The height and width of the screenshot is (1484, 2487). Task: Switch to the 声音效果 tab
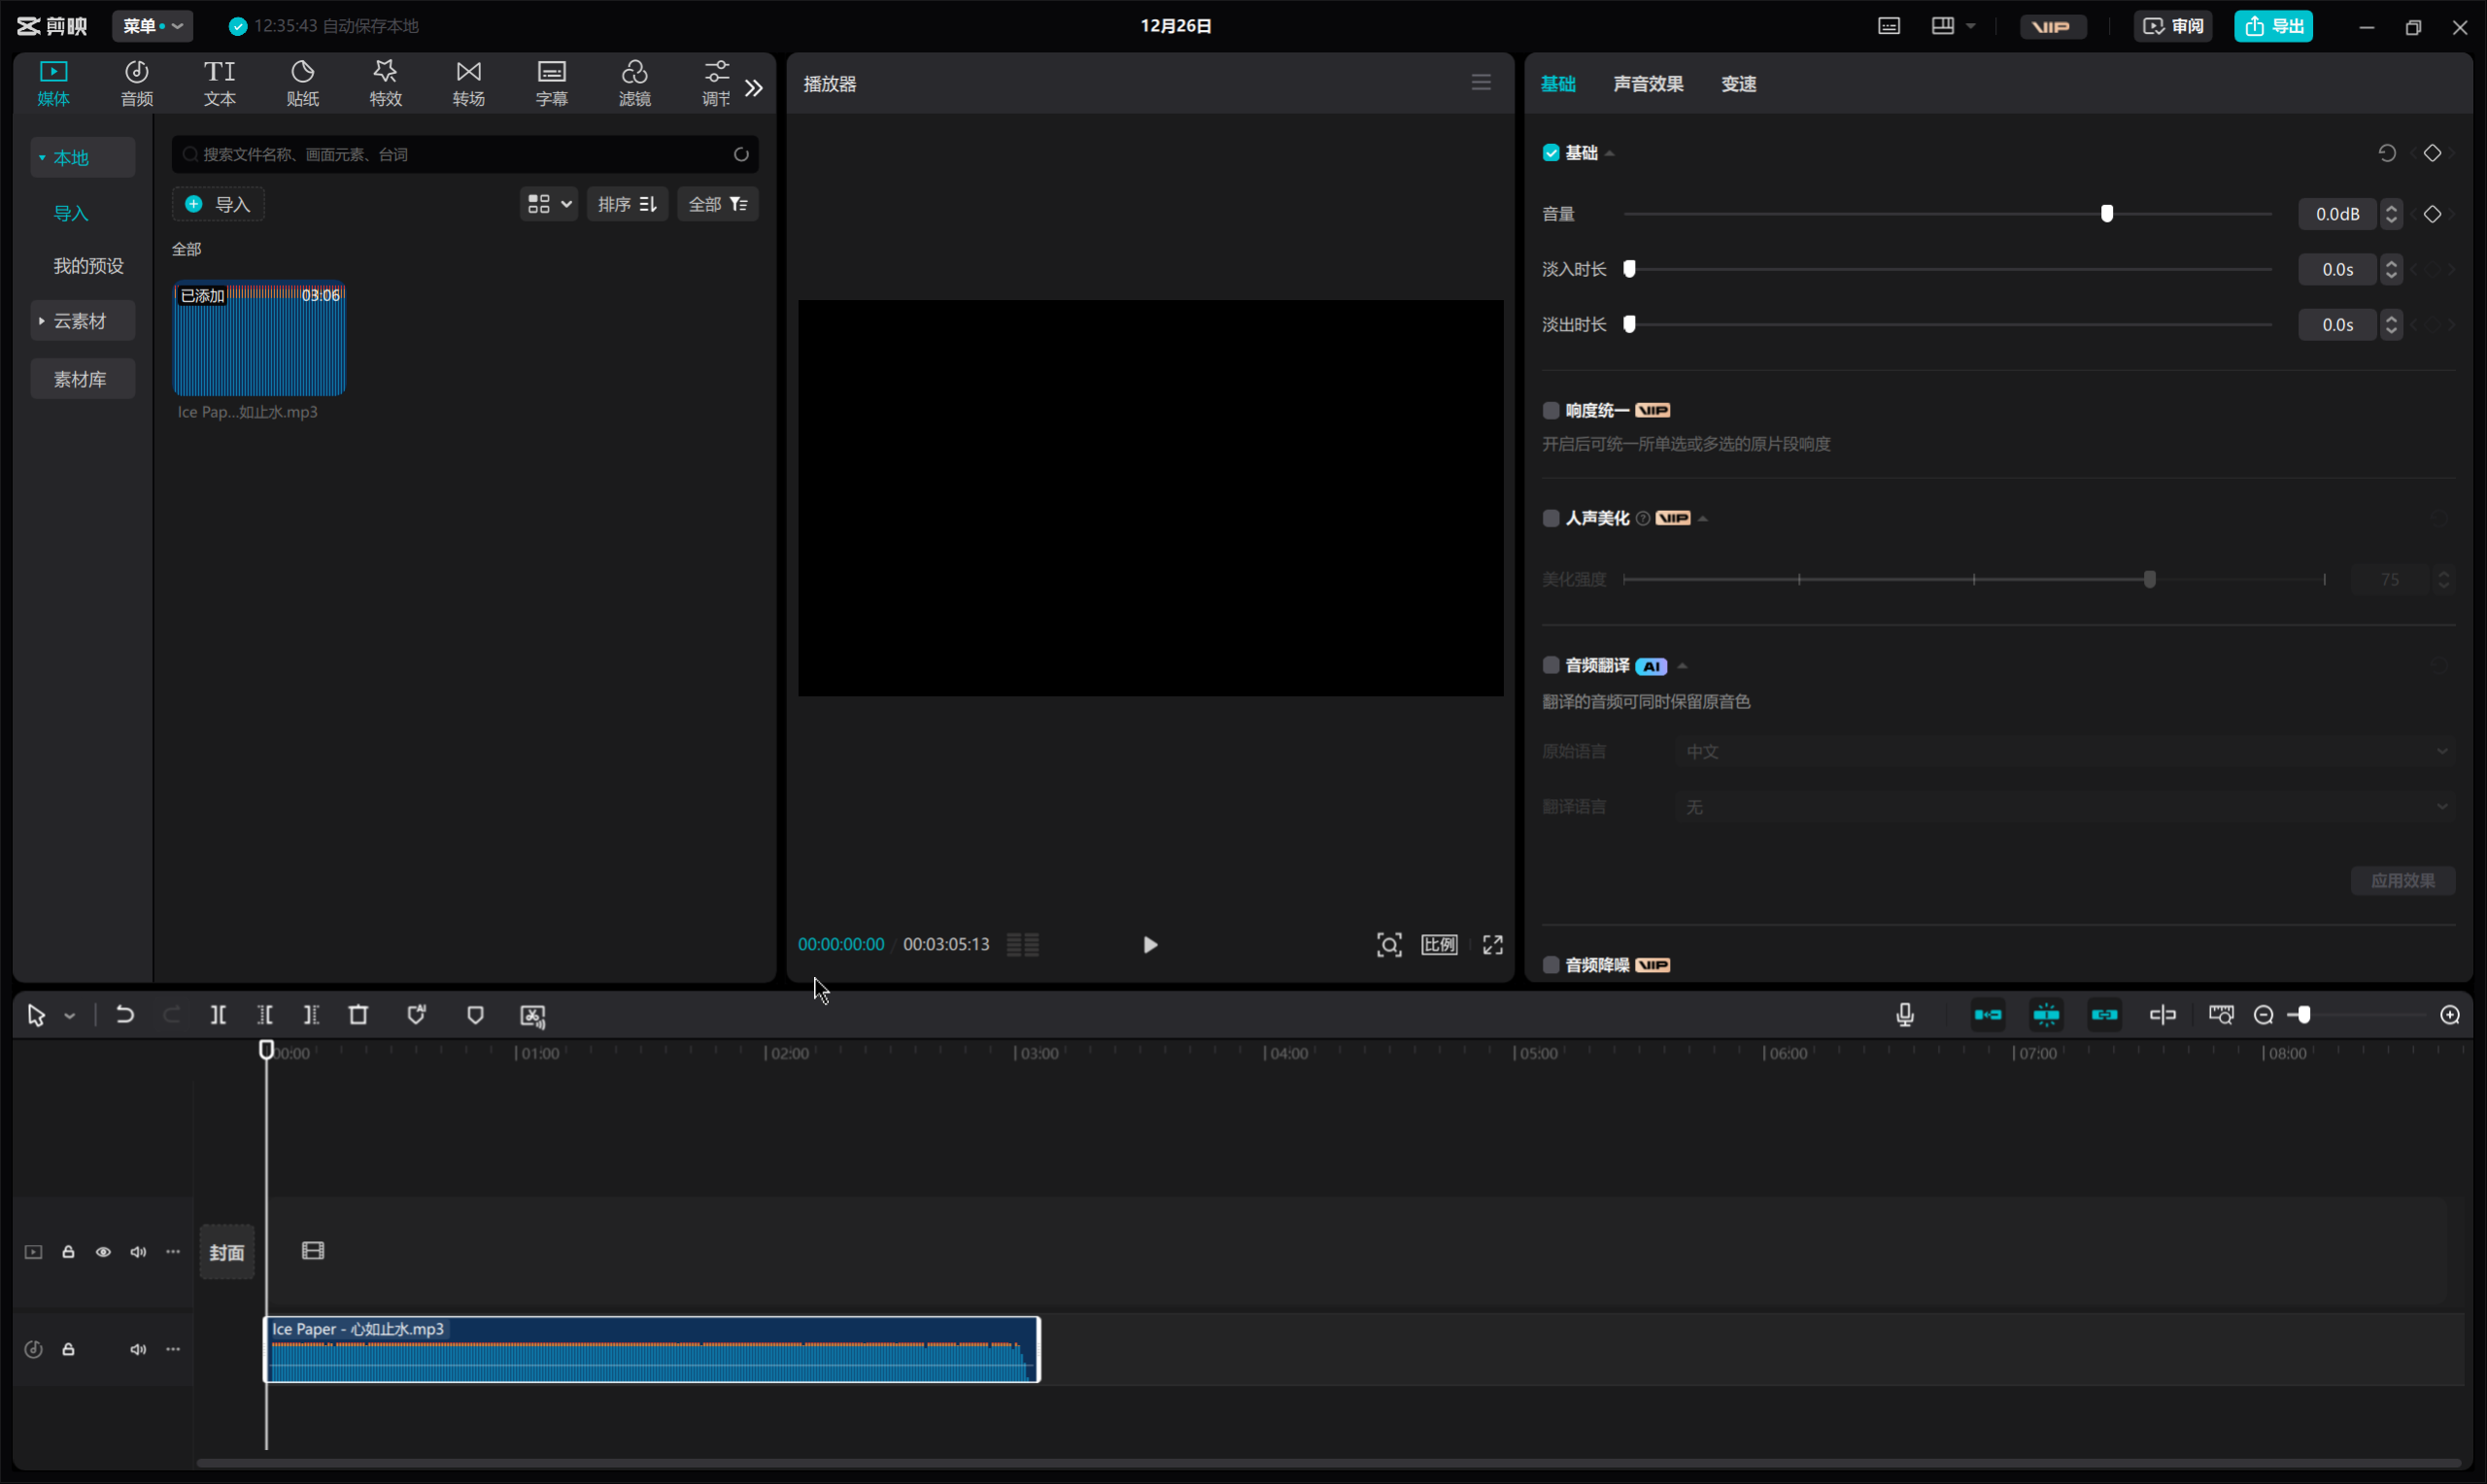point(1648,84)
